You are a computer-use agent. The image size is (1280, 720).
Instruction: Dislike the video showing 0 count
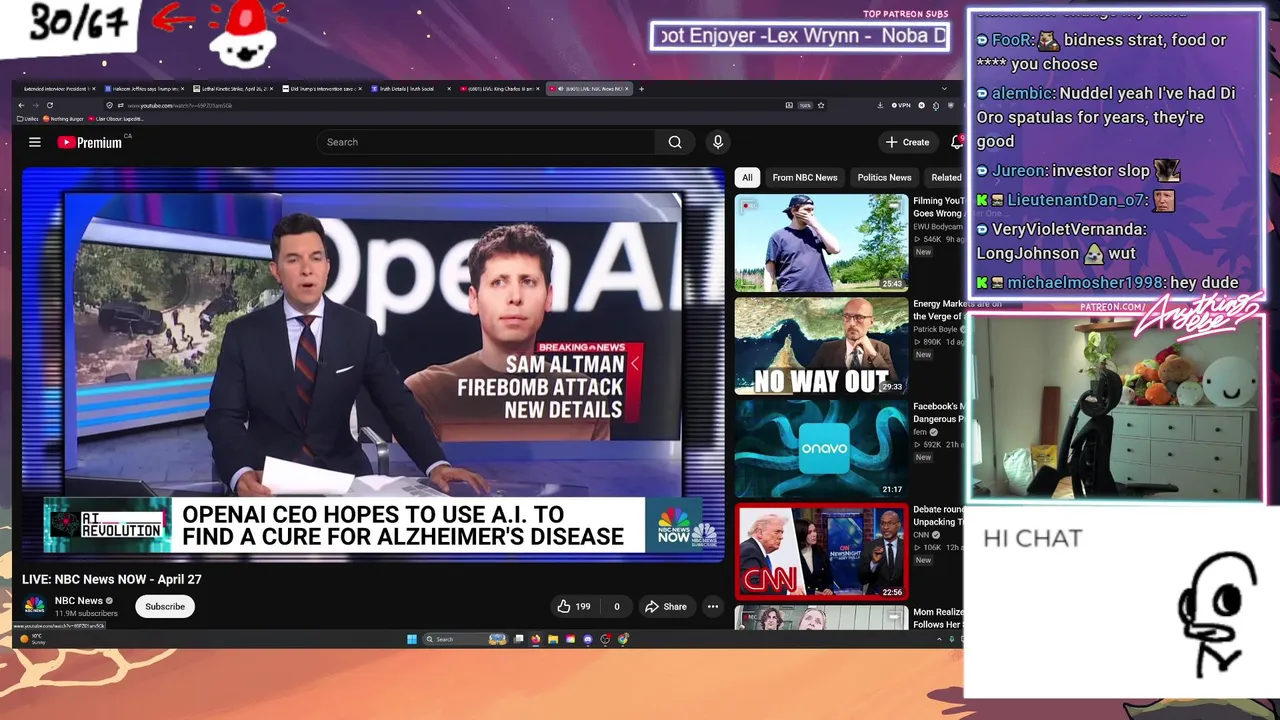coord(616,606)
